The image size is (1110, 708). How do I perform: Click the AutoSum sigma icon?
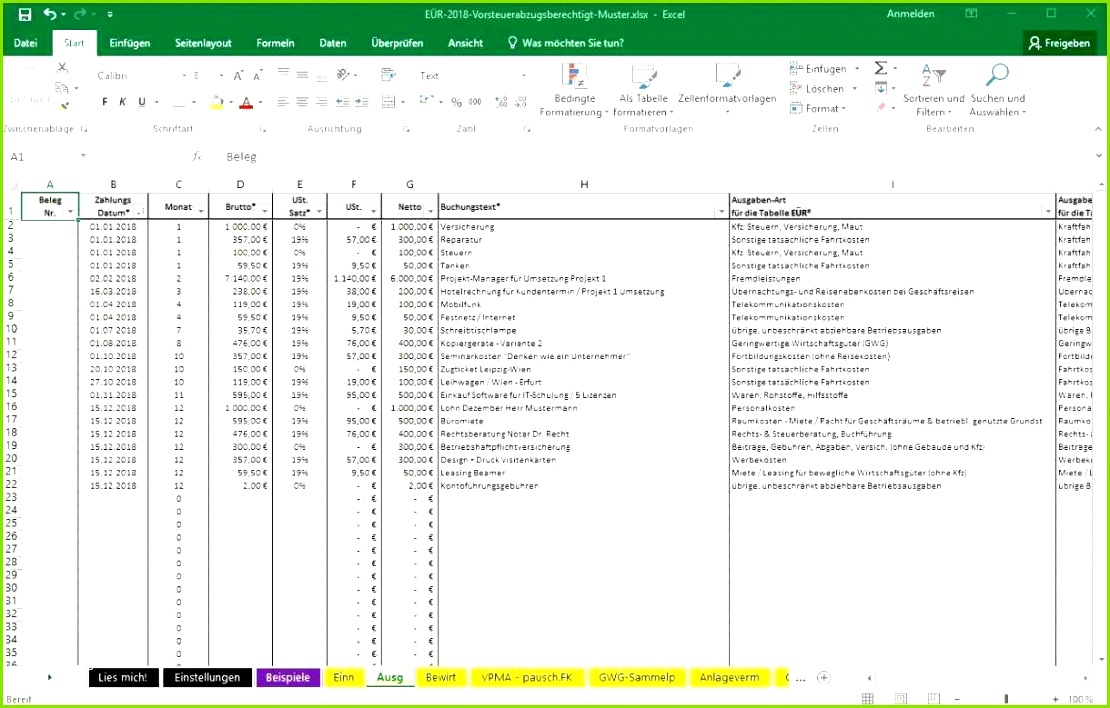(881, 68)
